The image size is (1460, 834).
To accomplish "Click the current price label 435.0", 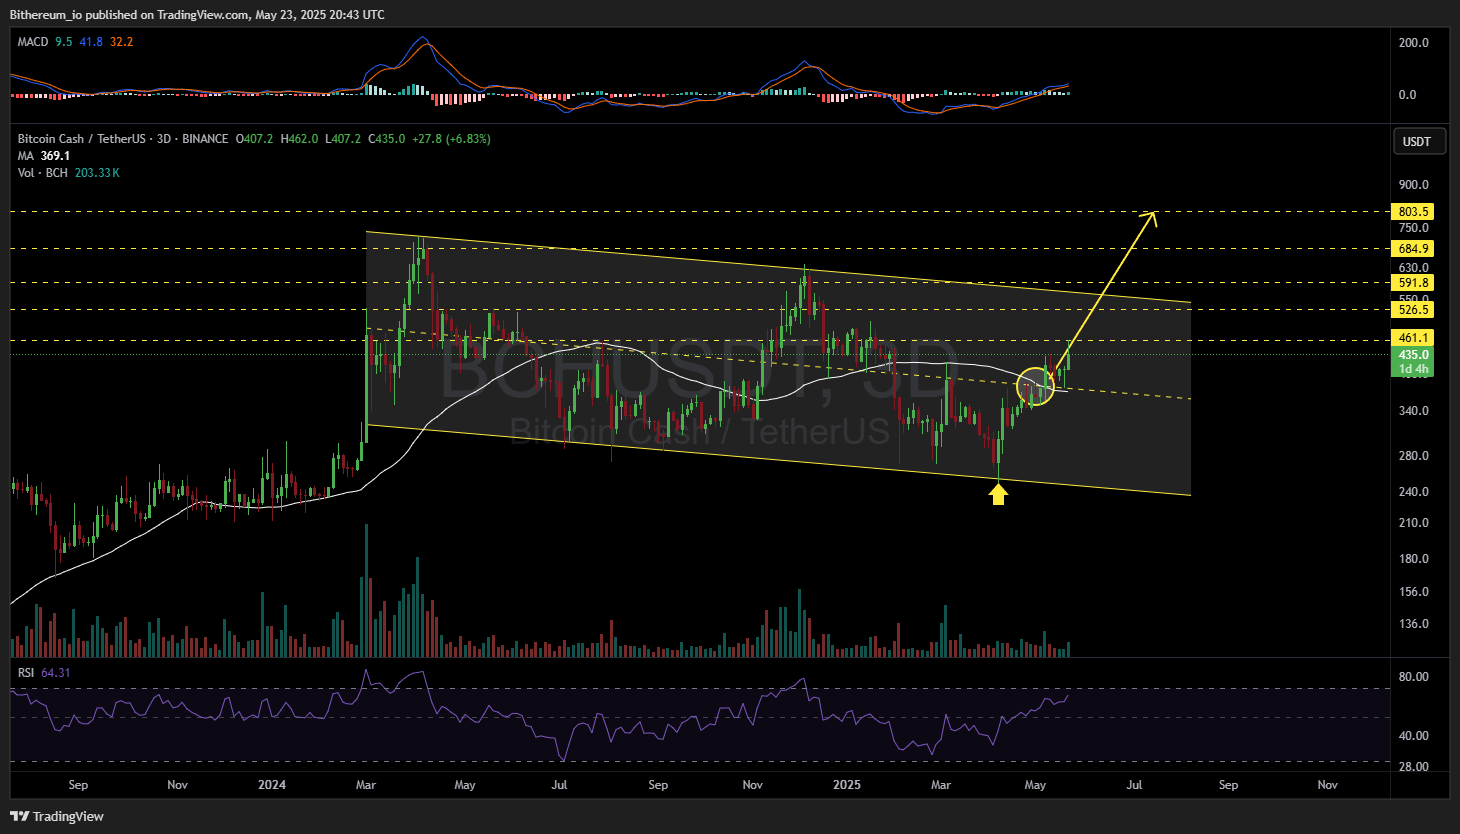I will [x=1413, y=355].
